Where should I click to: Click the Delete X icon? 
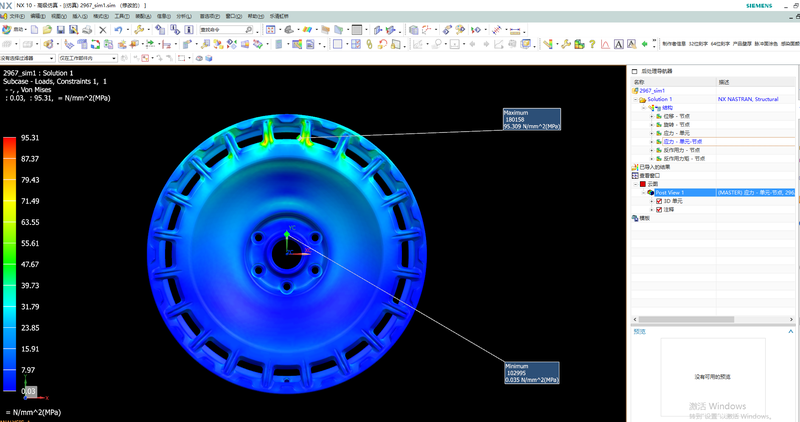point(103,30)
